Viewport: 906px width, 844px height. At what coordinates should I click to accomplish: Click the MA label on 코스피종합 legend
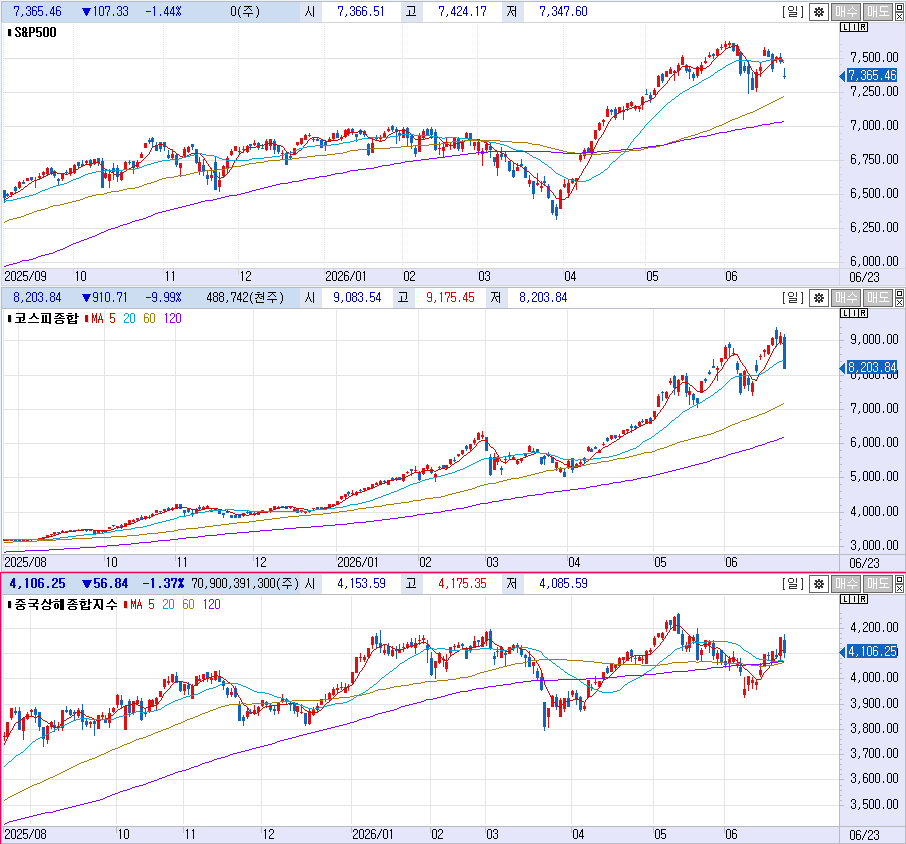click(97, 318)
